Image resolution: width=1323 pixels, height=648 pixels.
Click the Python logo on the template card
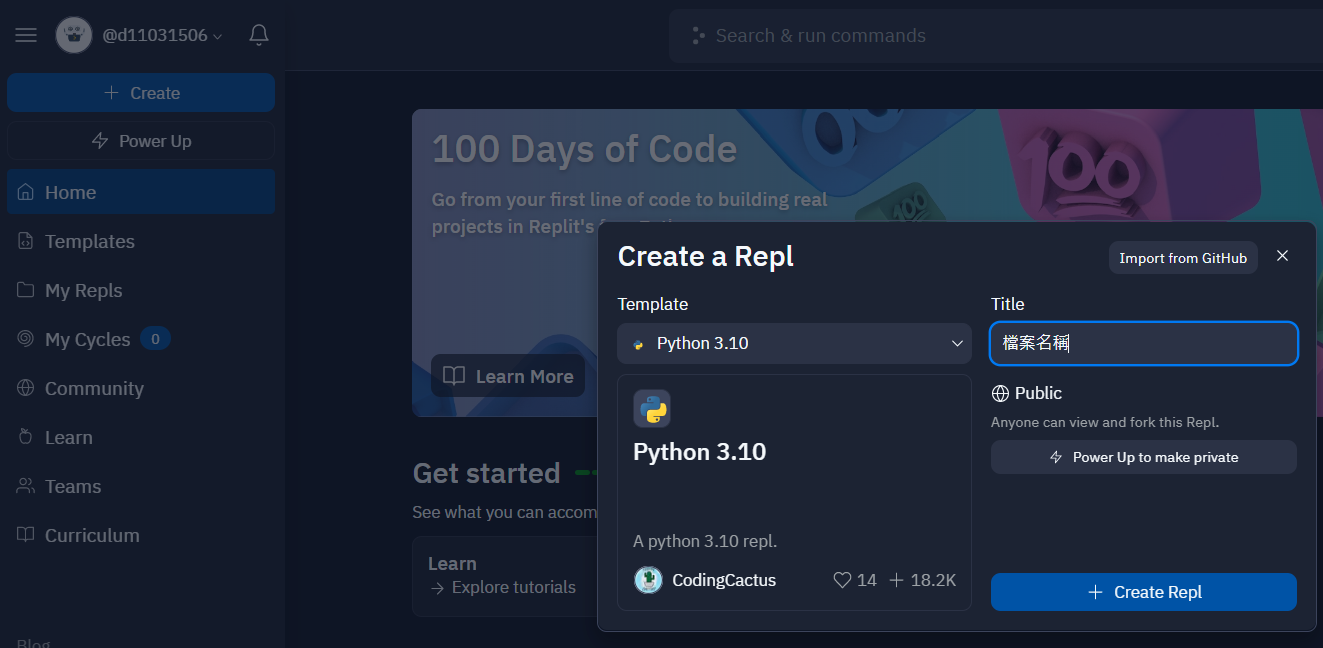tap(652, 409)
